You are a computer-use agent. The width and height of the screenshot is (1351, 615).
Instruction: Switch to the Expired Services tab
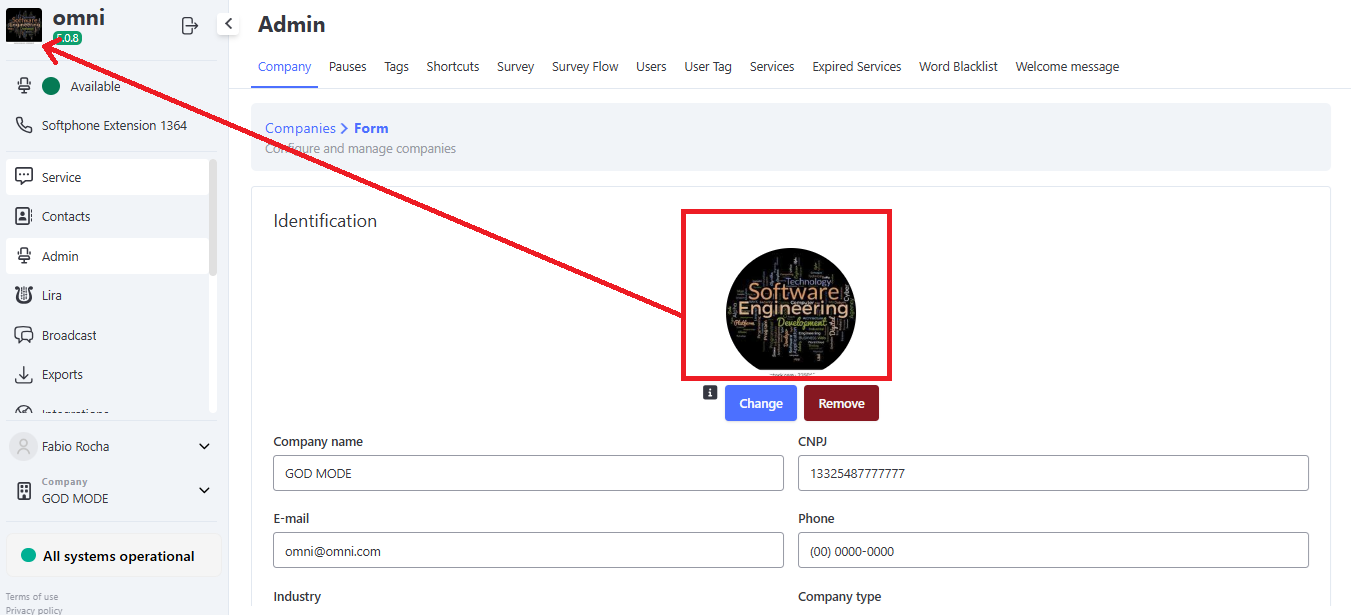857,67
